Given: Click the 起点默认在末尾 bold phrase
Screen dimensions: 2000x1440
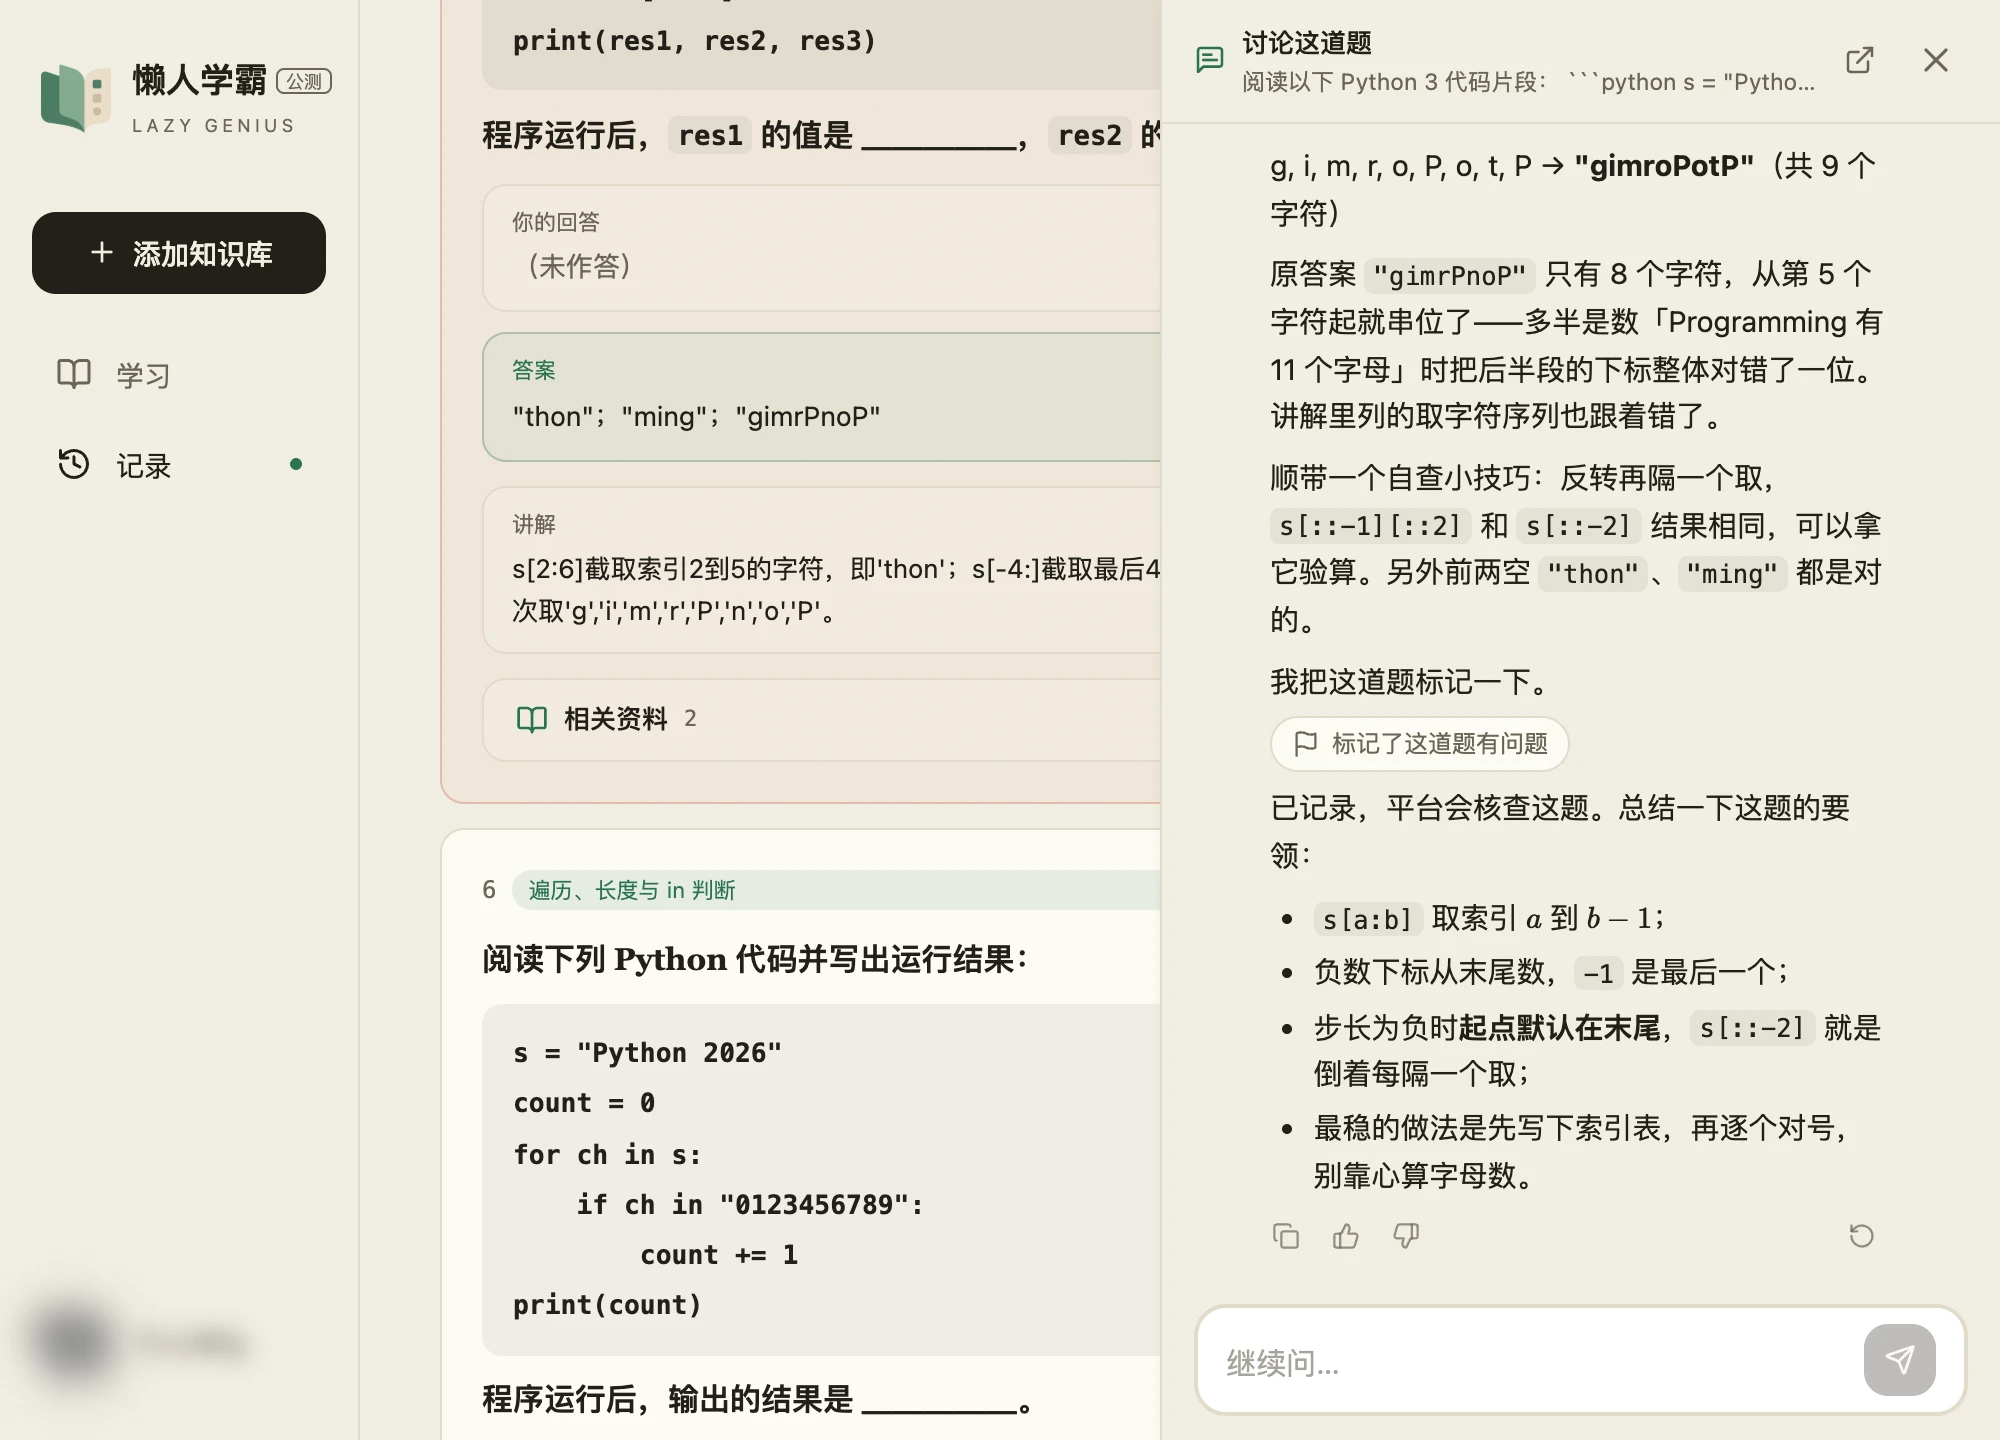Looking at the screenshot, I should click(x=1560, y=1028).
